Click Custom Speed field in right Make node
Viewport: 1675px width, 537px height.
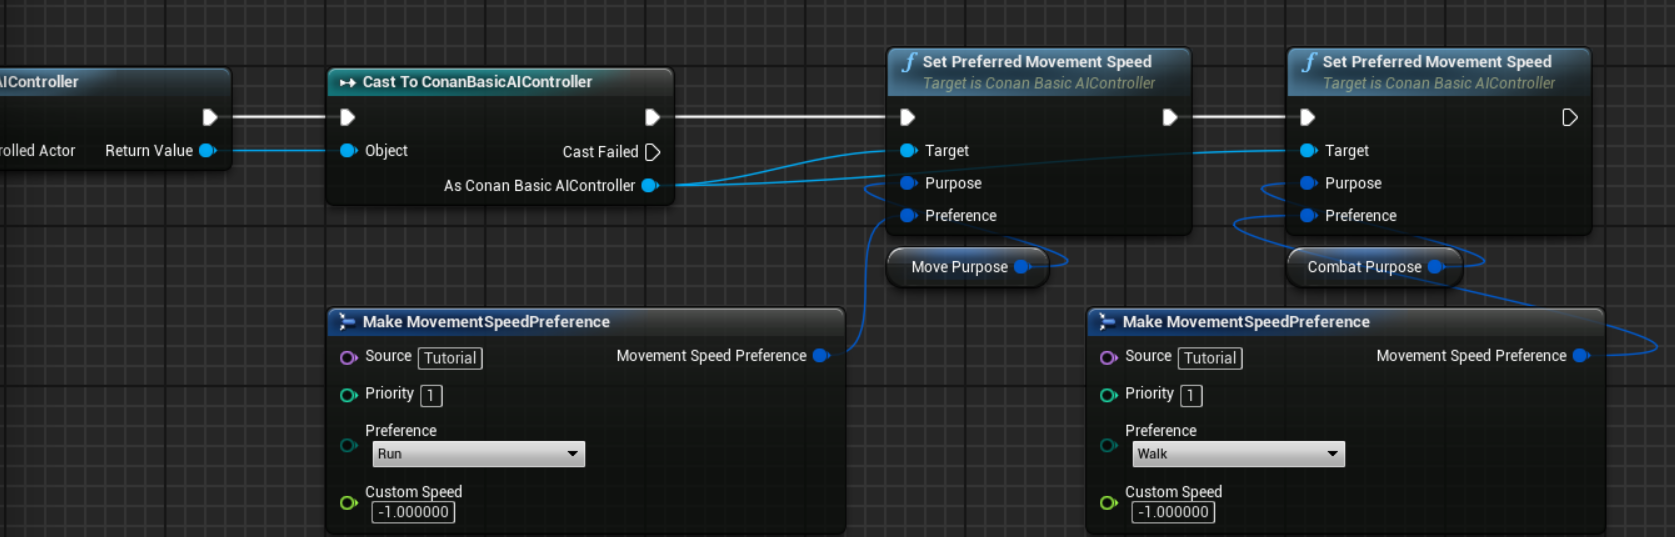pyautogui.click(x=1173, y=512)
